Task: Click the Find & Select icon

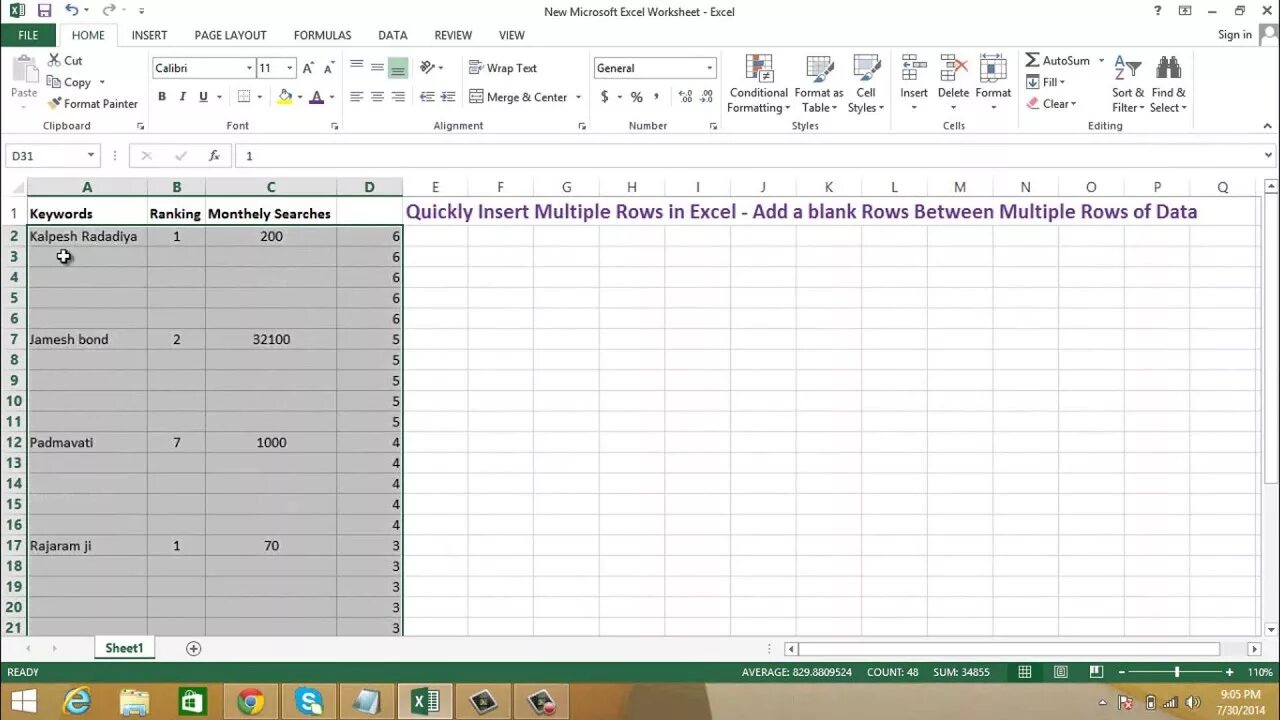Action: (1168, 84)
